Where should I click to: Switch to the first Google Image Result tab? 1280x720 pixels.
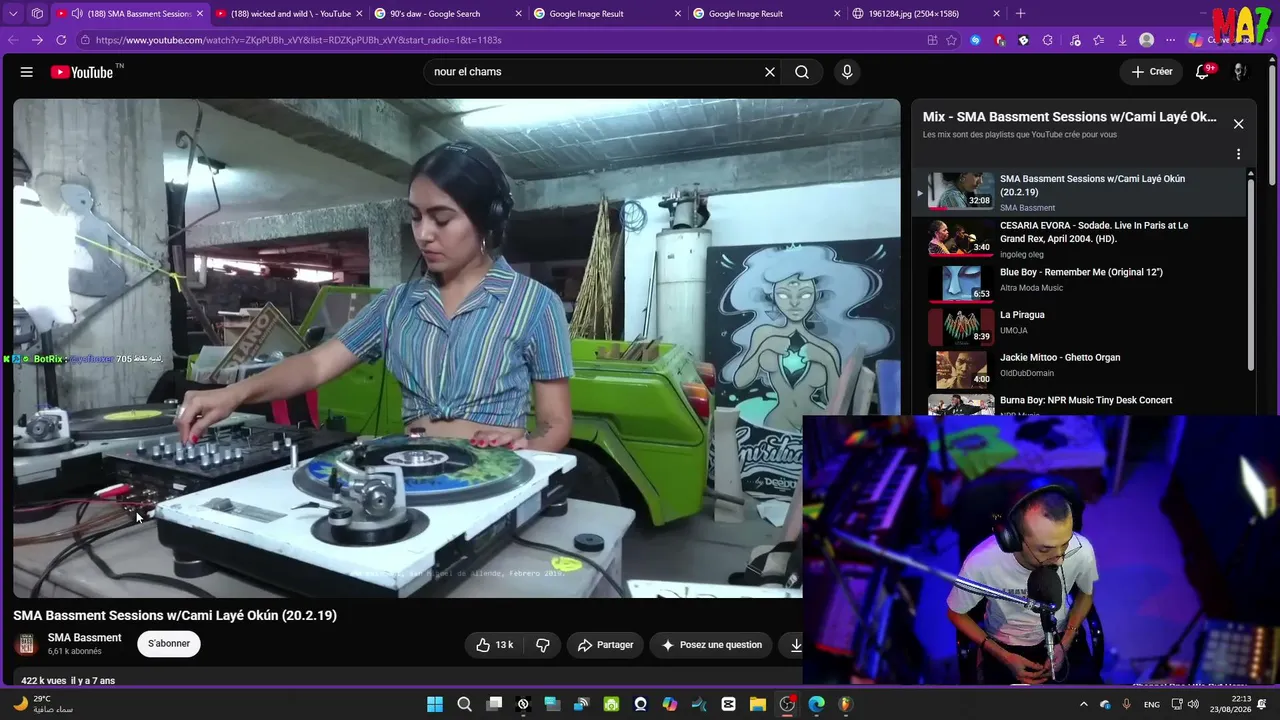tap(607, 14)
